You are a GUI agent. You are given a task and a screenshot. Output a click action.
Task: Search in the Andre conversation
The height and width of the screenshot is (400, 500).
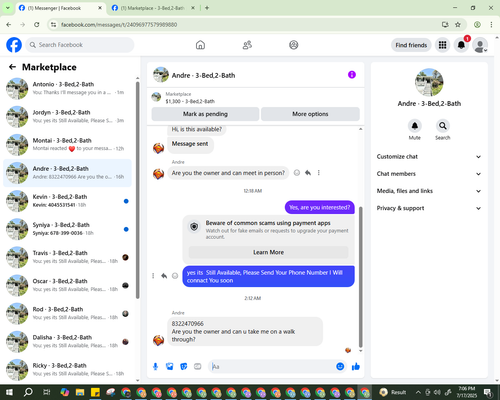(x=442, y=126)
